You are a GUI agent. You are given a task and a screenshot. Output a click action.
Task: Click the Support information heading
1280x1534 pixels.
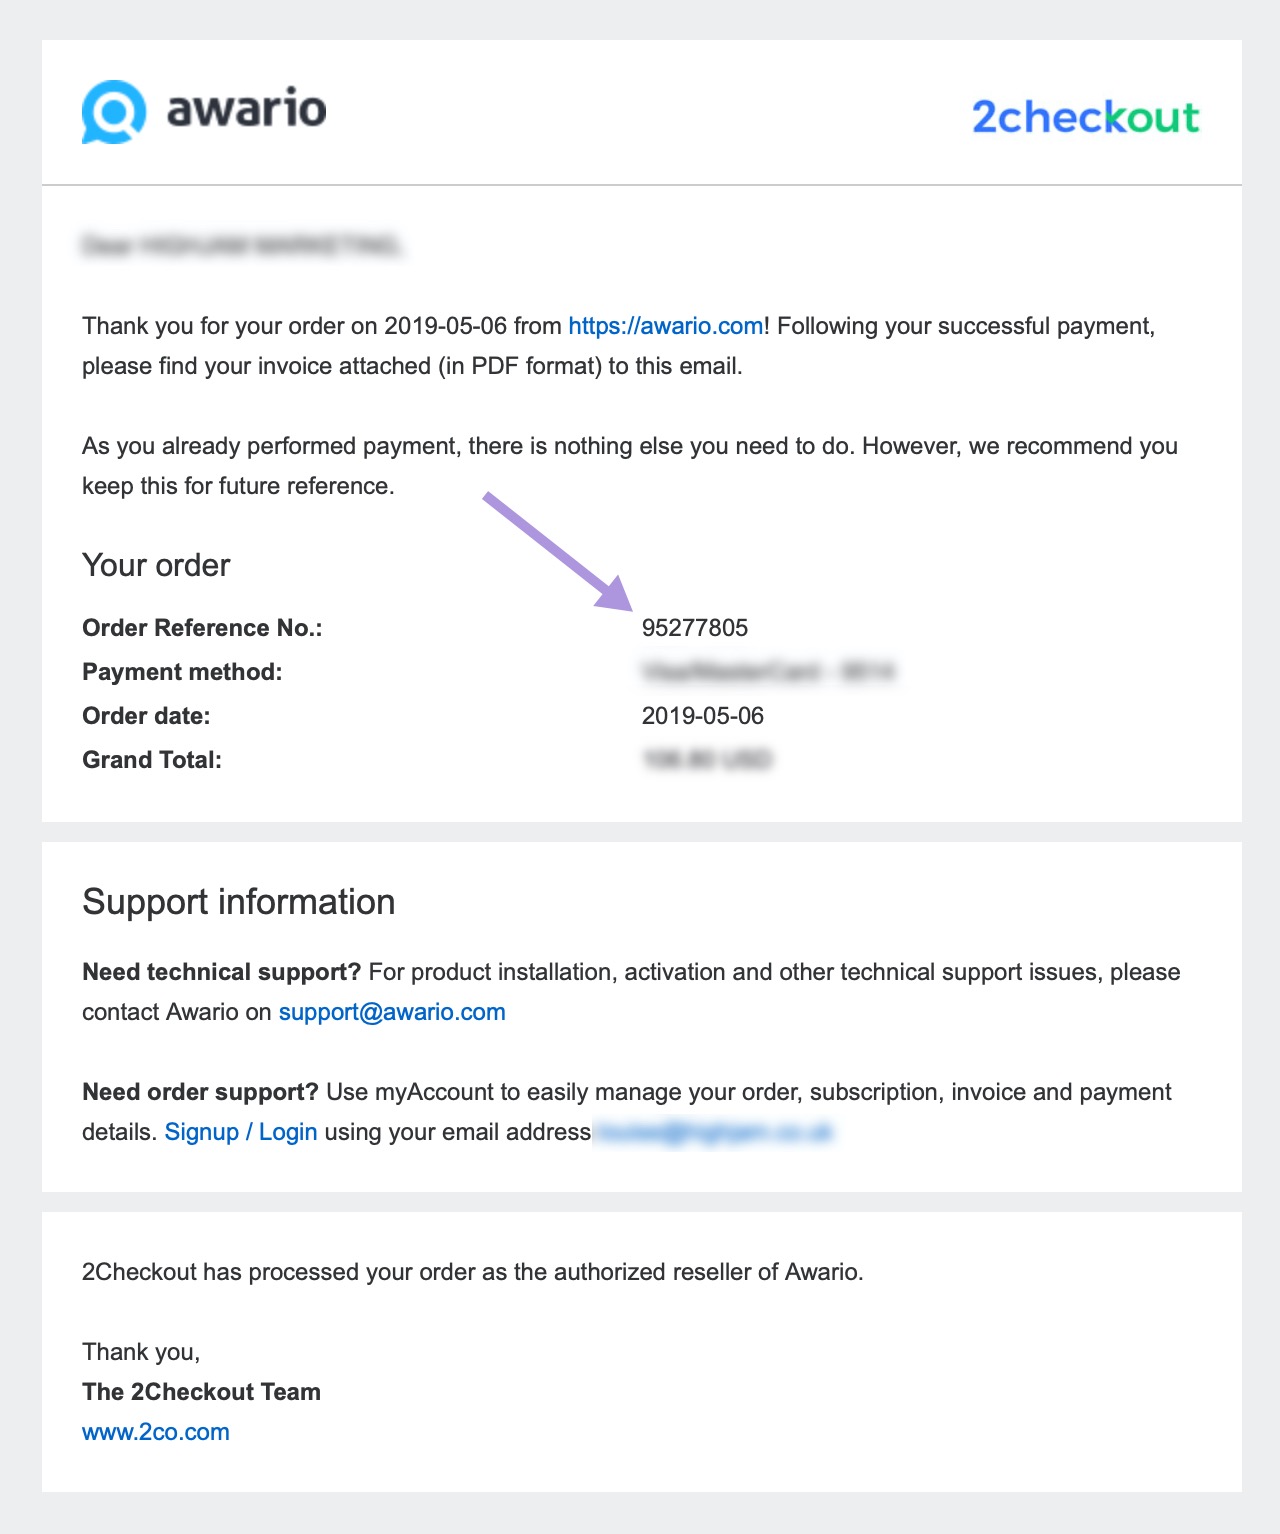pyautogui.click(x=239, y=902)
